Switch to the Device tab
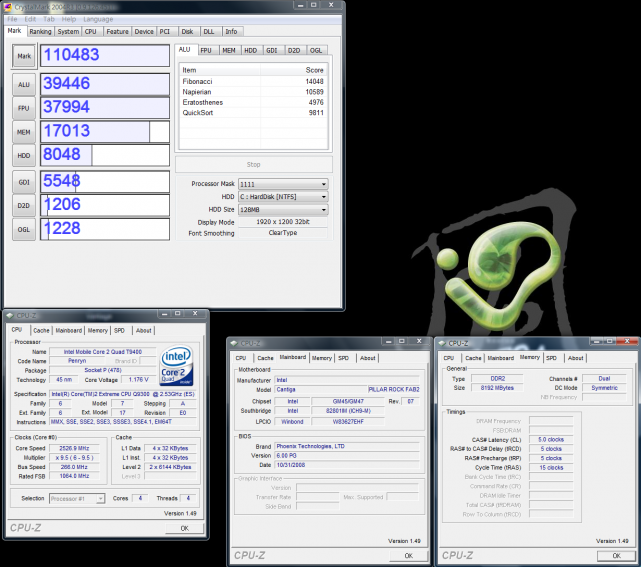 coord(144,31)
